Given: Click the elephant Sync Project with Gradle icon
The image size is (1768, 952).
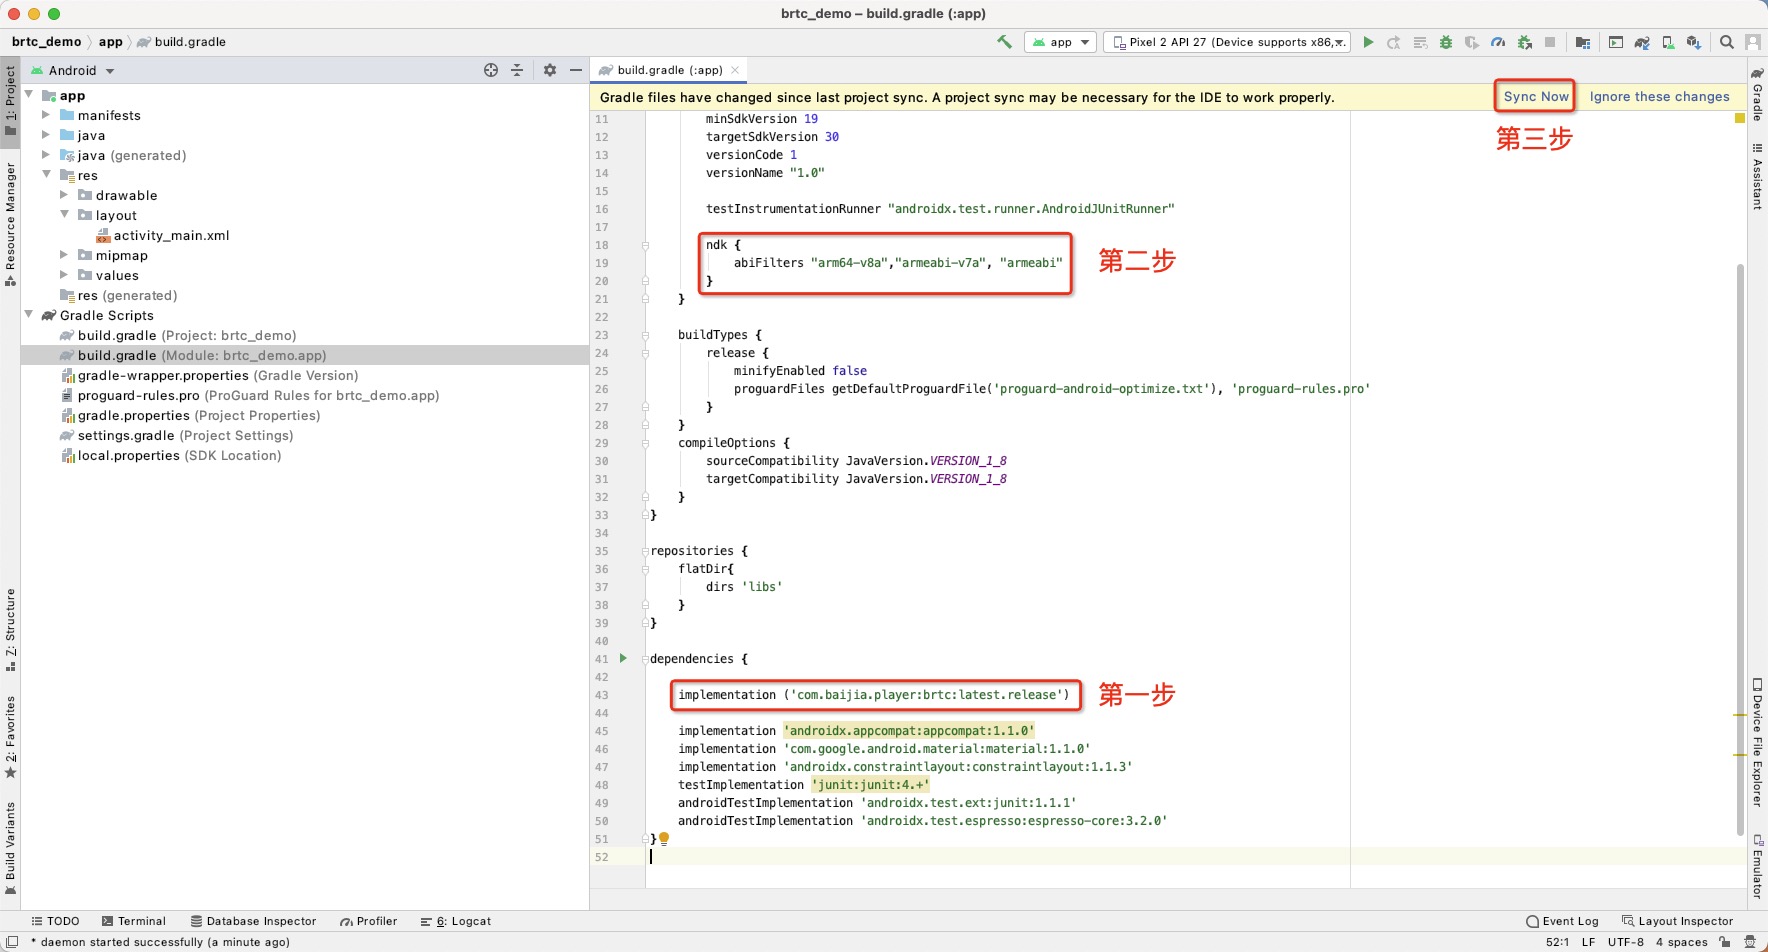Looking at the screenshot, I should click(1642, 42).
